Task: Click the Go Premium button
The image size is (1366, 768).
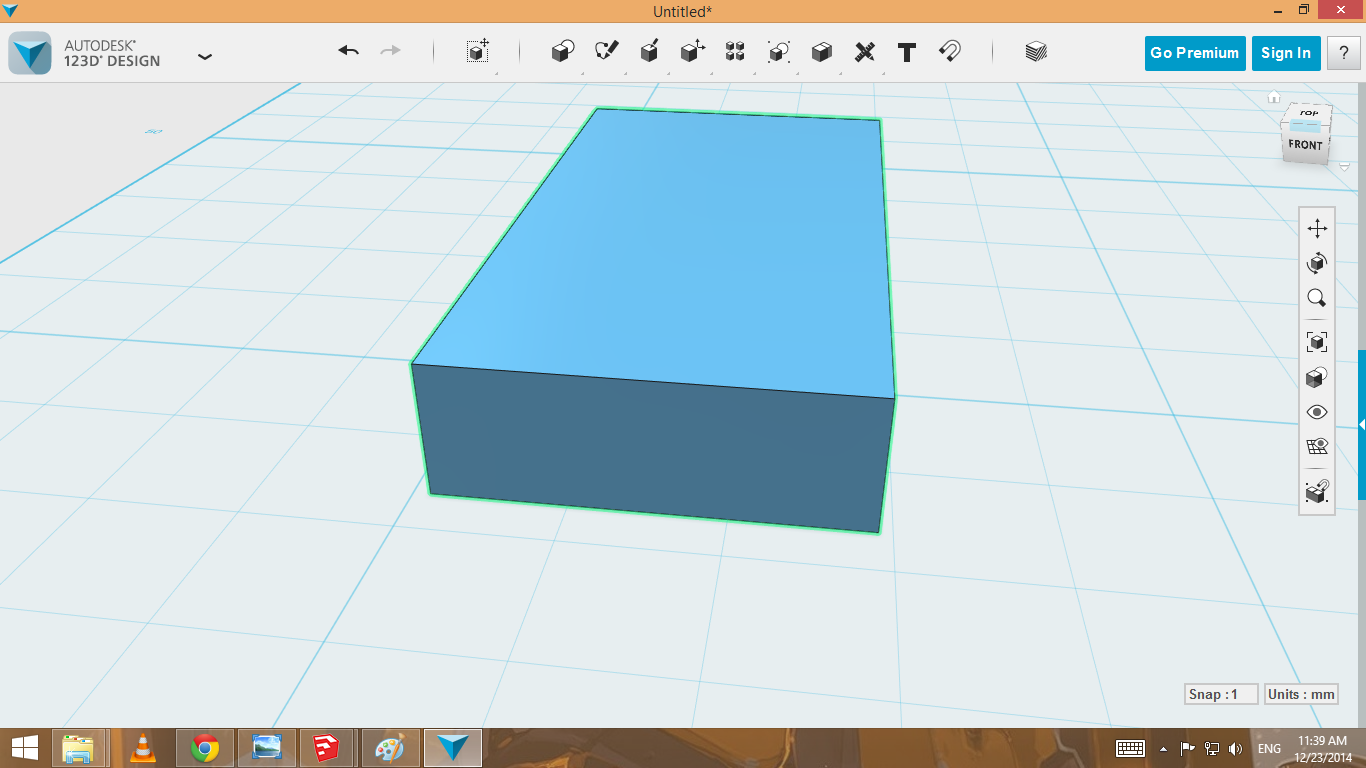Action: tap(1194, 53)
